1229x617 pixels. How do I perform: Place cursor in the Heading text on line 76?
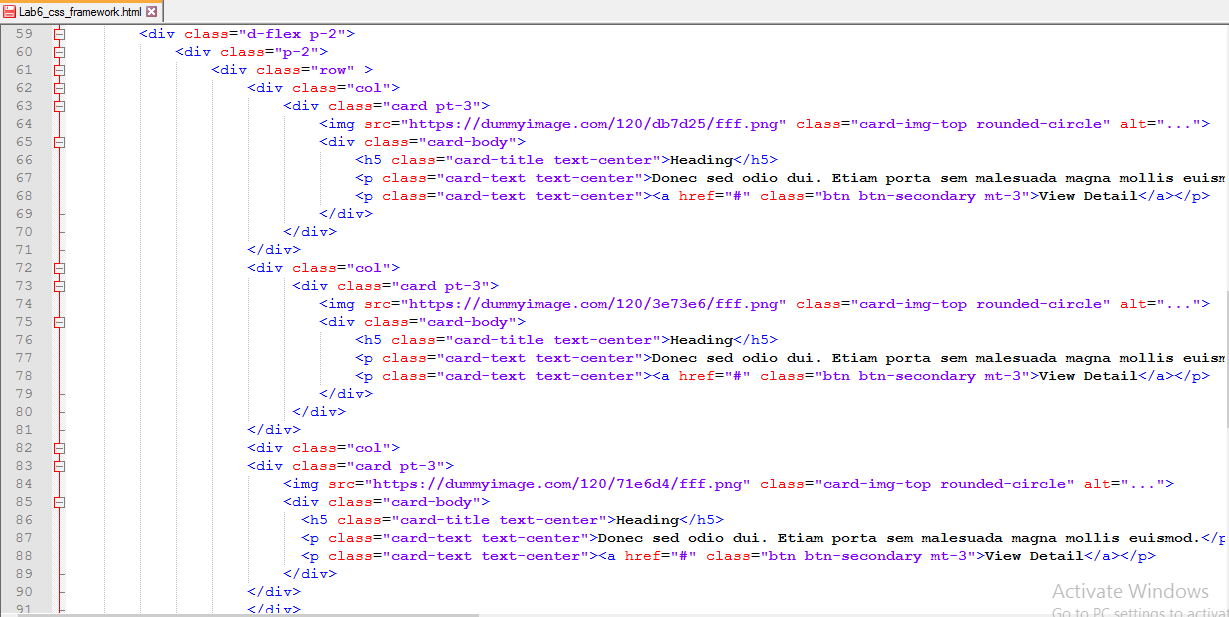pyautogui.click(x=700, y=339)
